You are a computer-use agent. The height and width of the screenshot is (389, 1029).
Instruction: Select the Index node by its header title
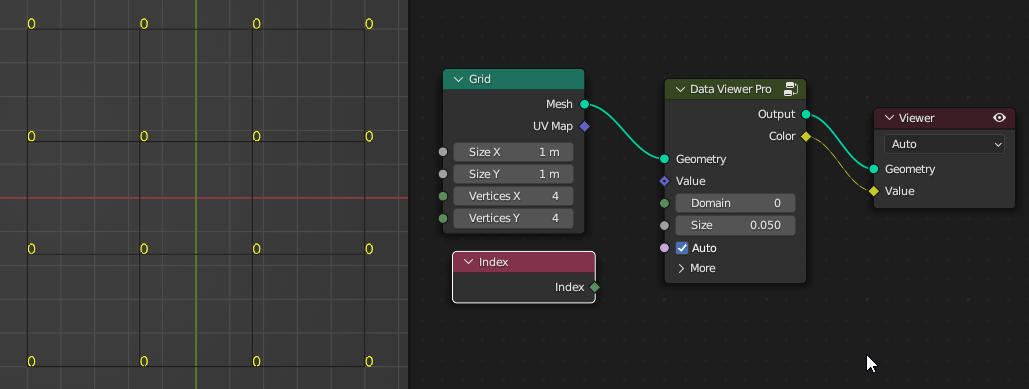tap(494, 262)
